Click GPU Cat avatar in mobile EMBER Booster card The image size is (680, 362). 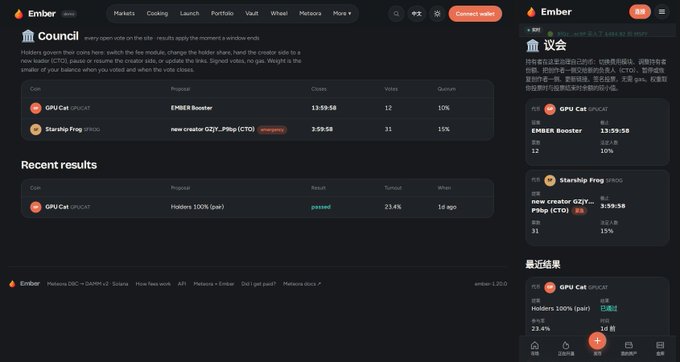(550, 109)
